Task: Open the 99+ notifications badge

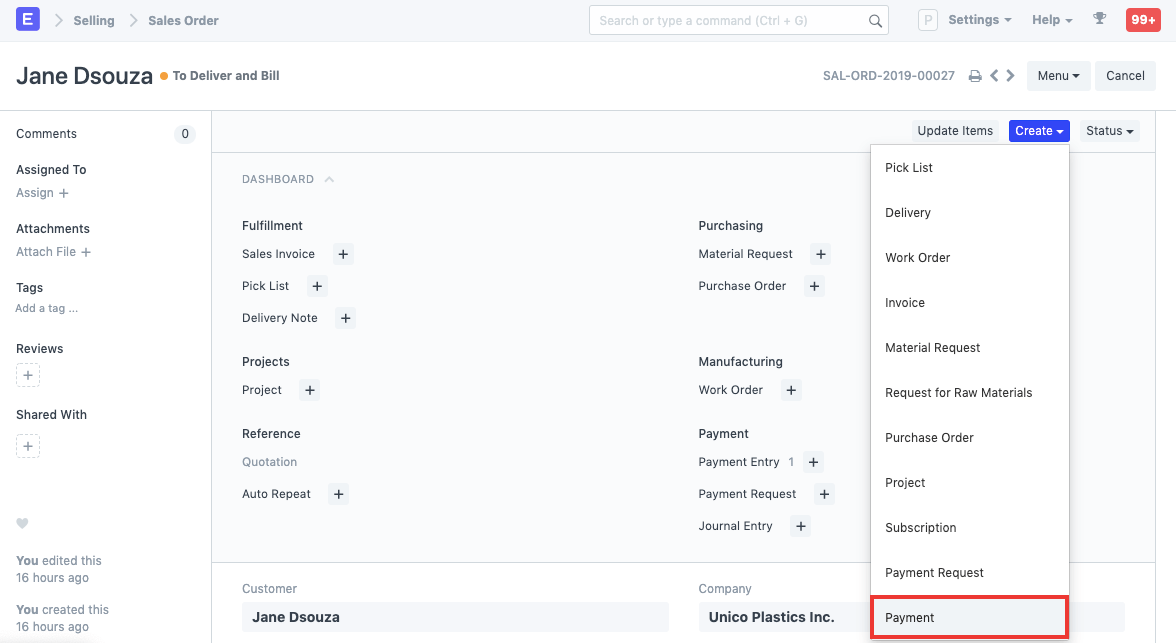Action: click(x=1143, y=20)
